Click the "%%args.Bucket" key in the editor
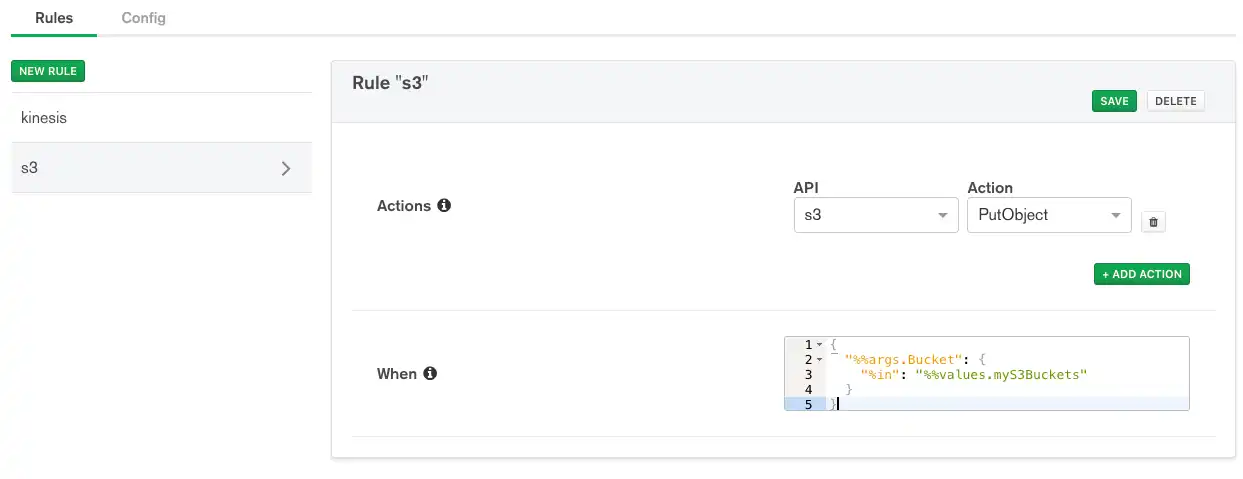The image size is (1243, 479). pos(898,359)
